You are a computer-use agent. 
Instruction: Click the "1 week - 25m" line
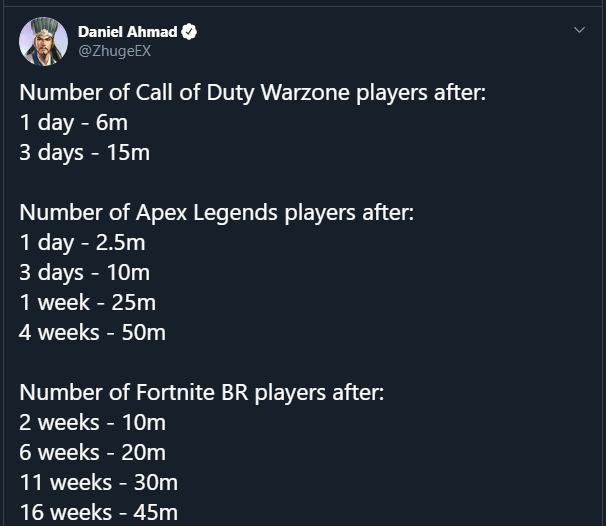coord(87,302)
